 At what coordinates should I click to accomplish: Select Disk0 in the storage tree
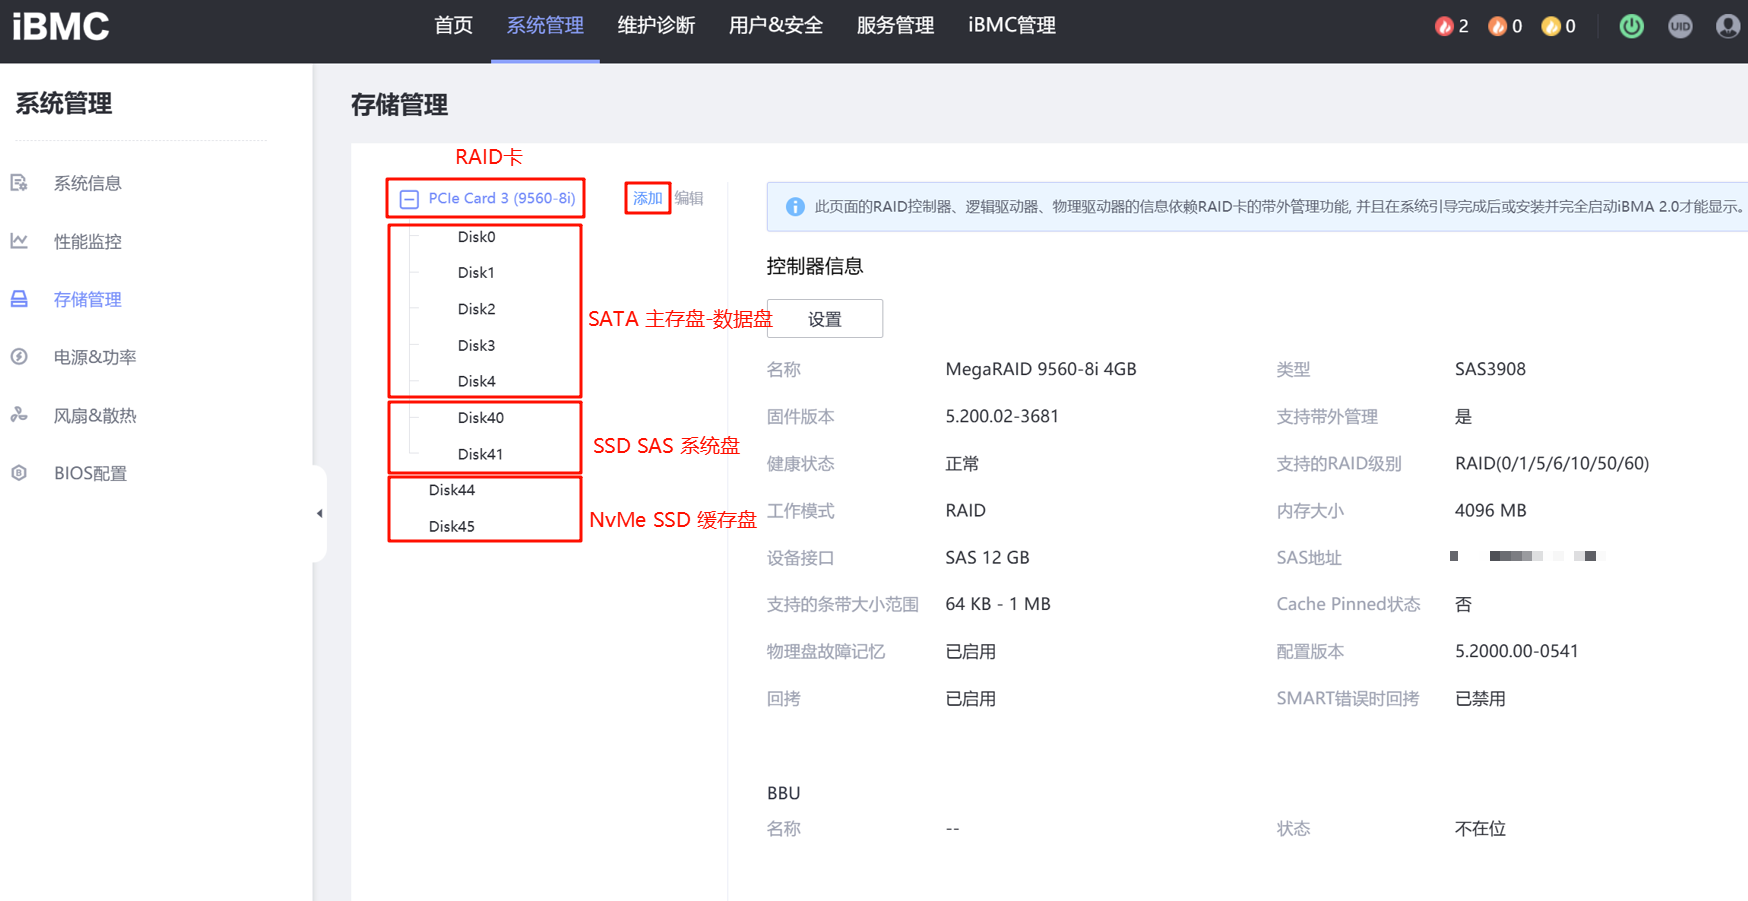[x=476, y=237]
